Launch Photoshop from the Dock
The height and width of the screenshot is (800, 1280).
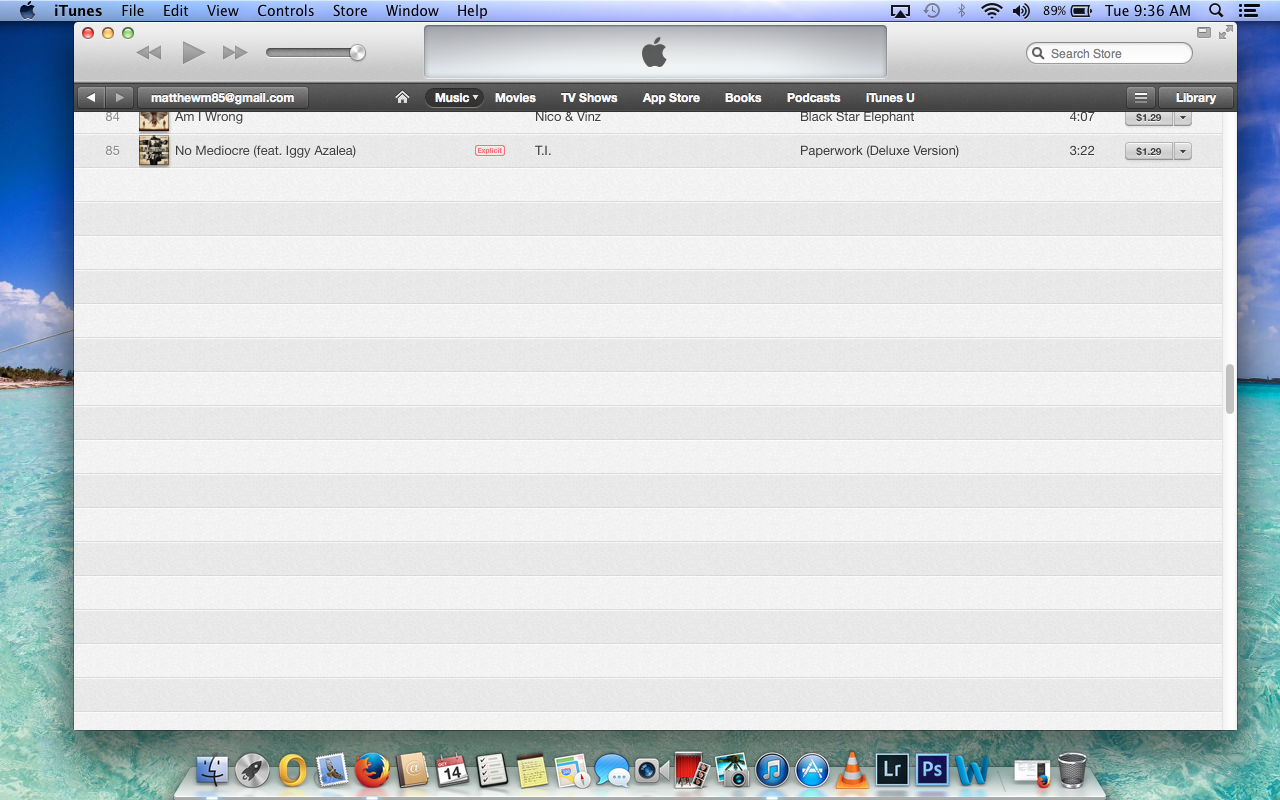click(932, 769)
